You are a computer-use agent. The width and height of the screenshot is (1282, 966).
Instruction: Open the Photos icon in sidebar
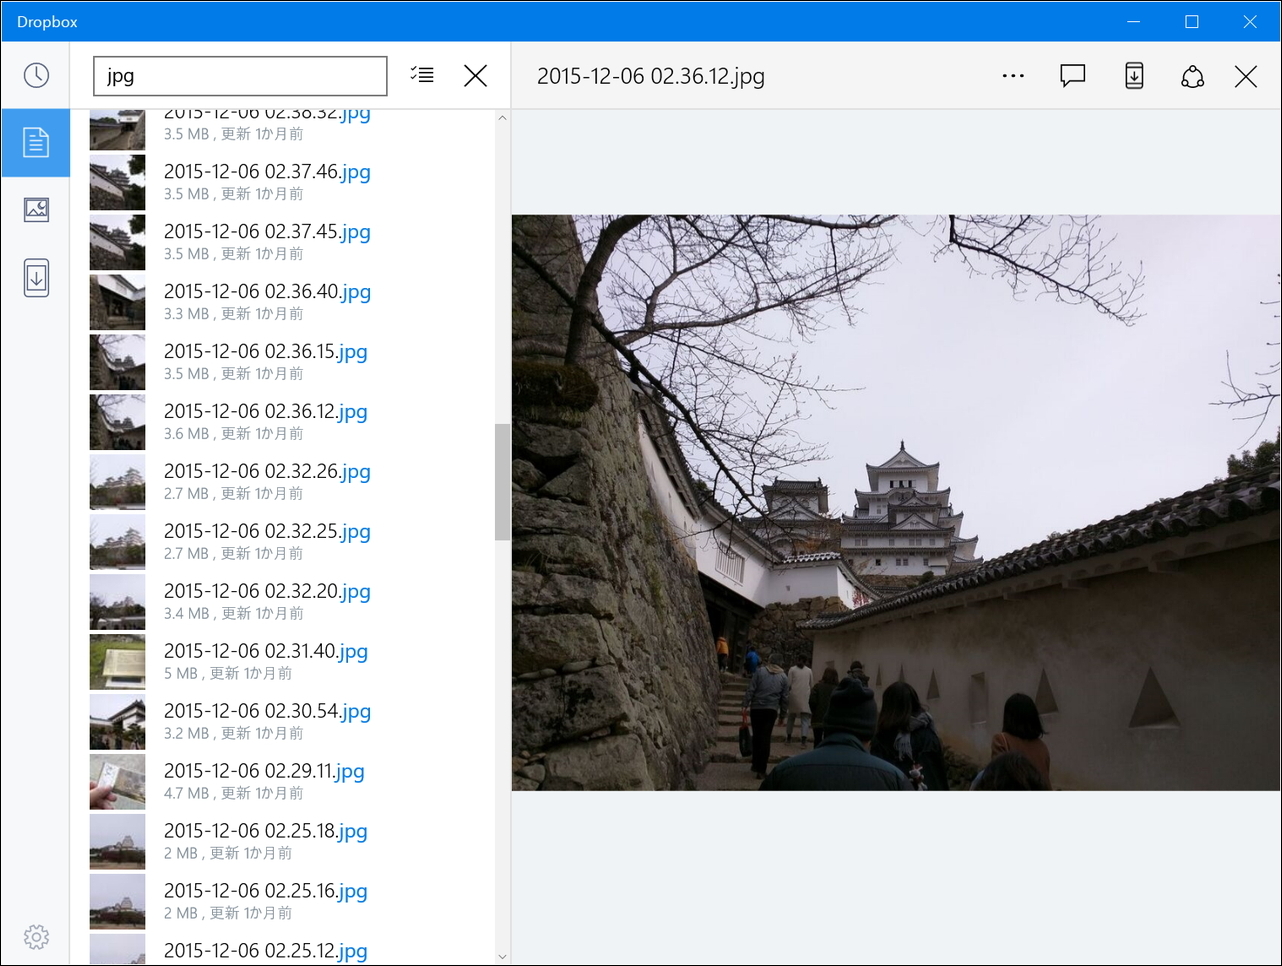click(36, 210)
